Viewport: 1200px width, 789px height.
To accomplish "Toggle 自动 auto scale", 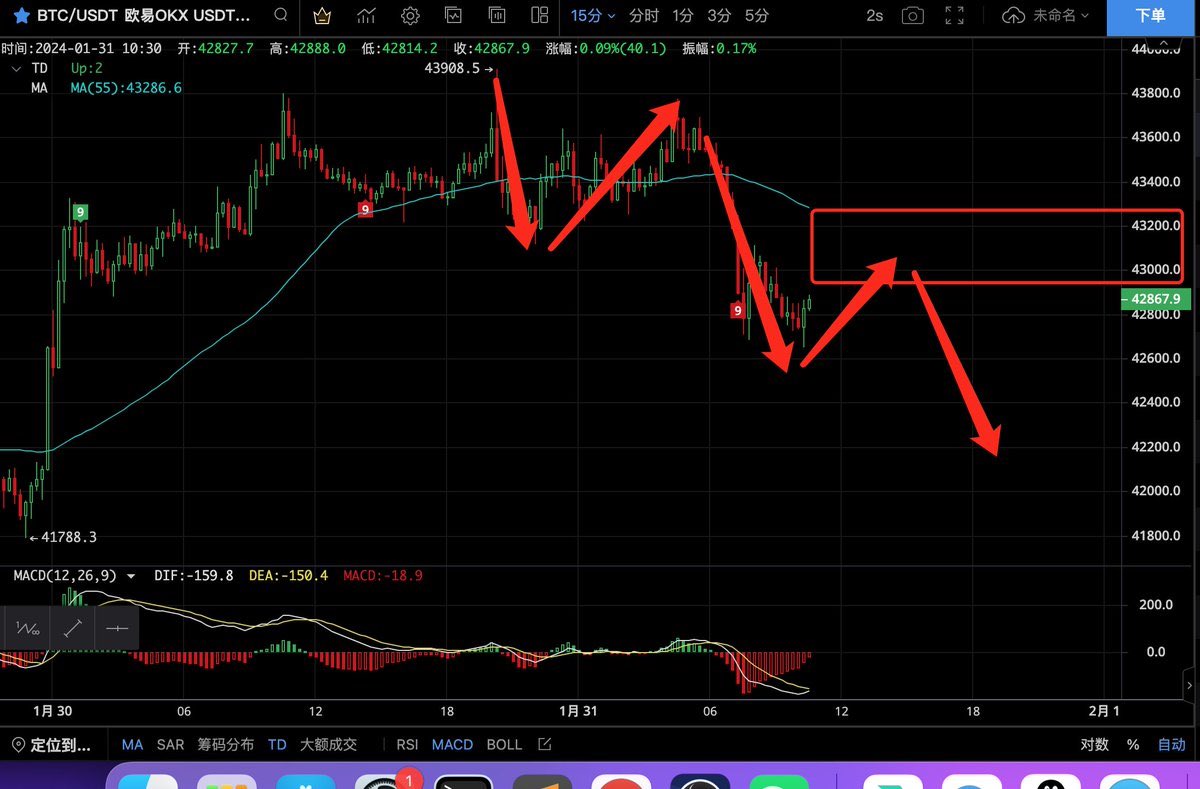I will coord(1171,745).
